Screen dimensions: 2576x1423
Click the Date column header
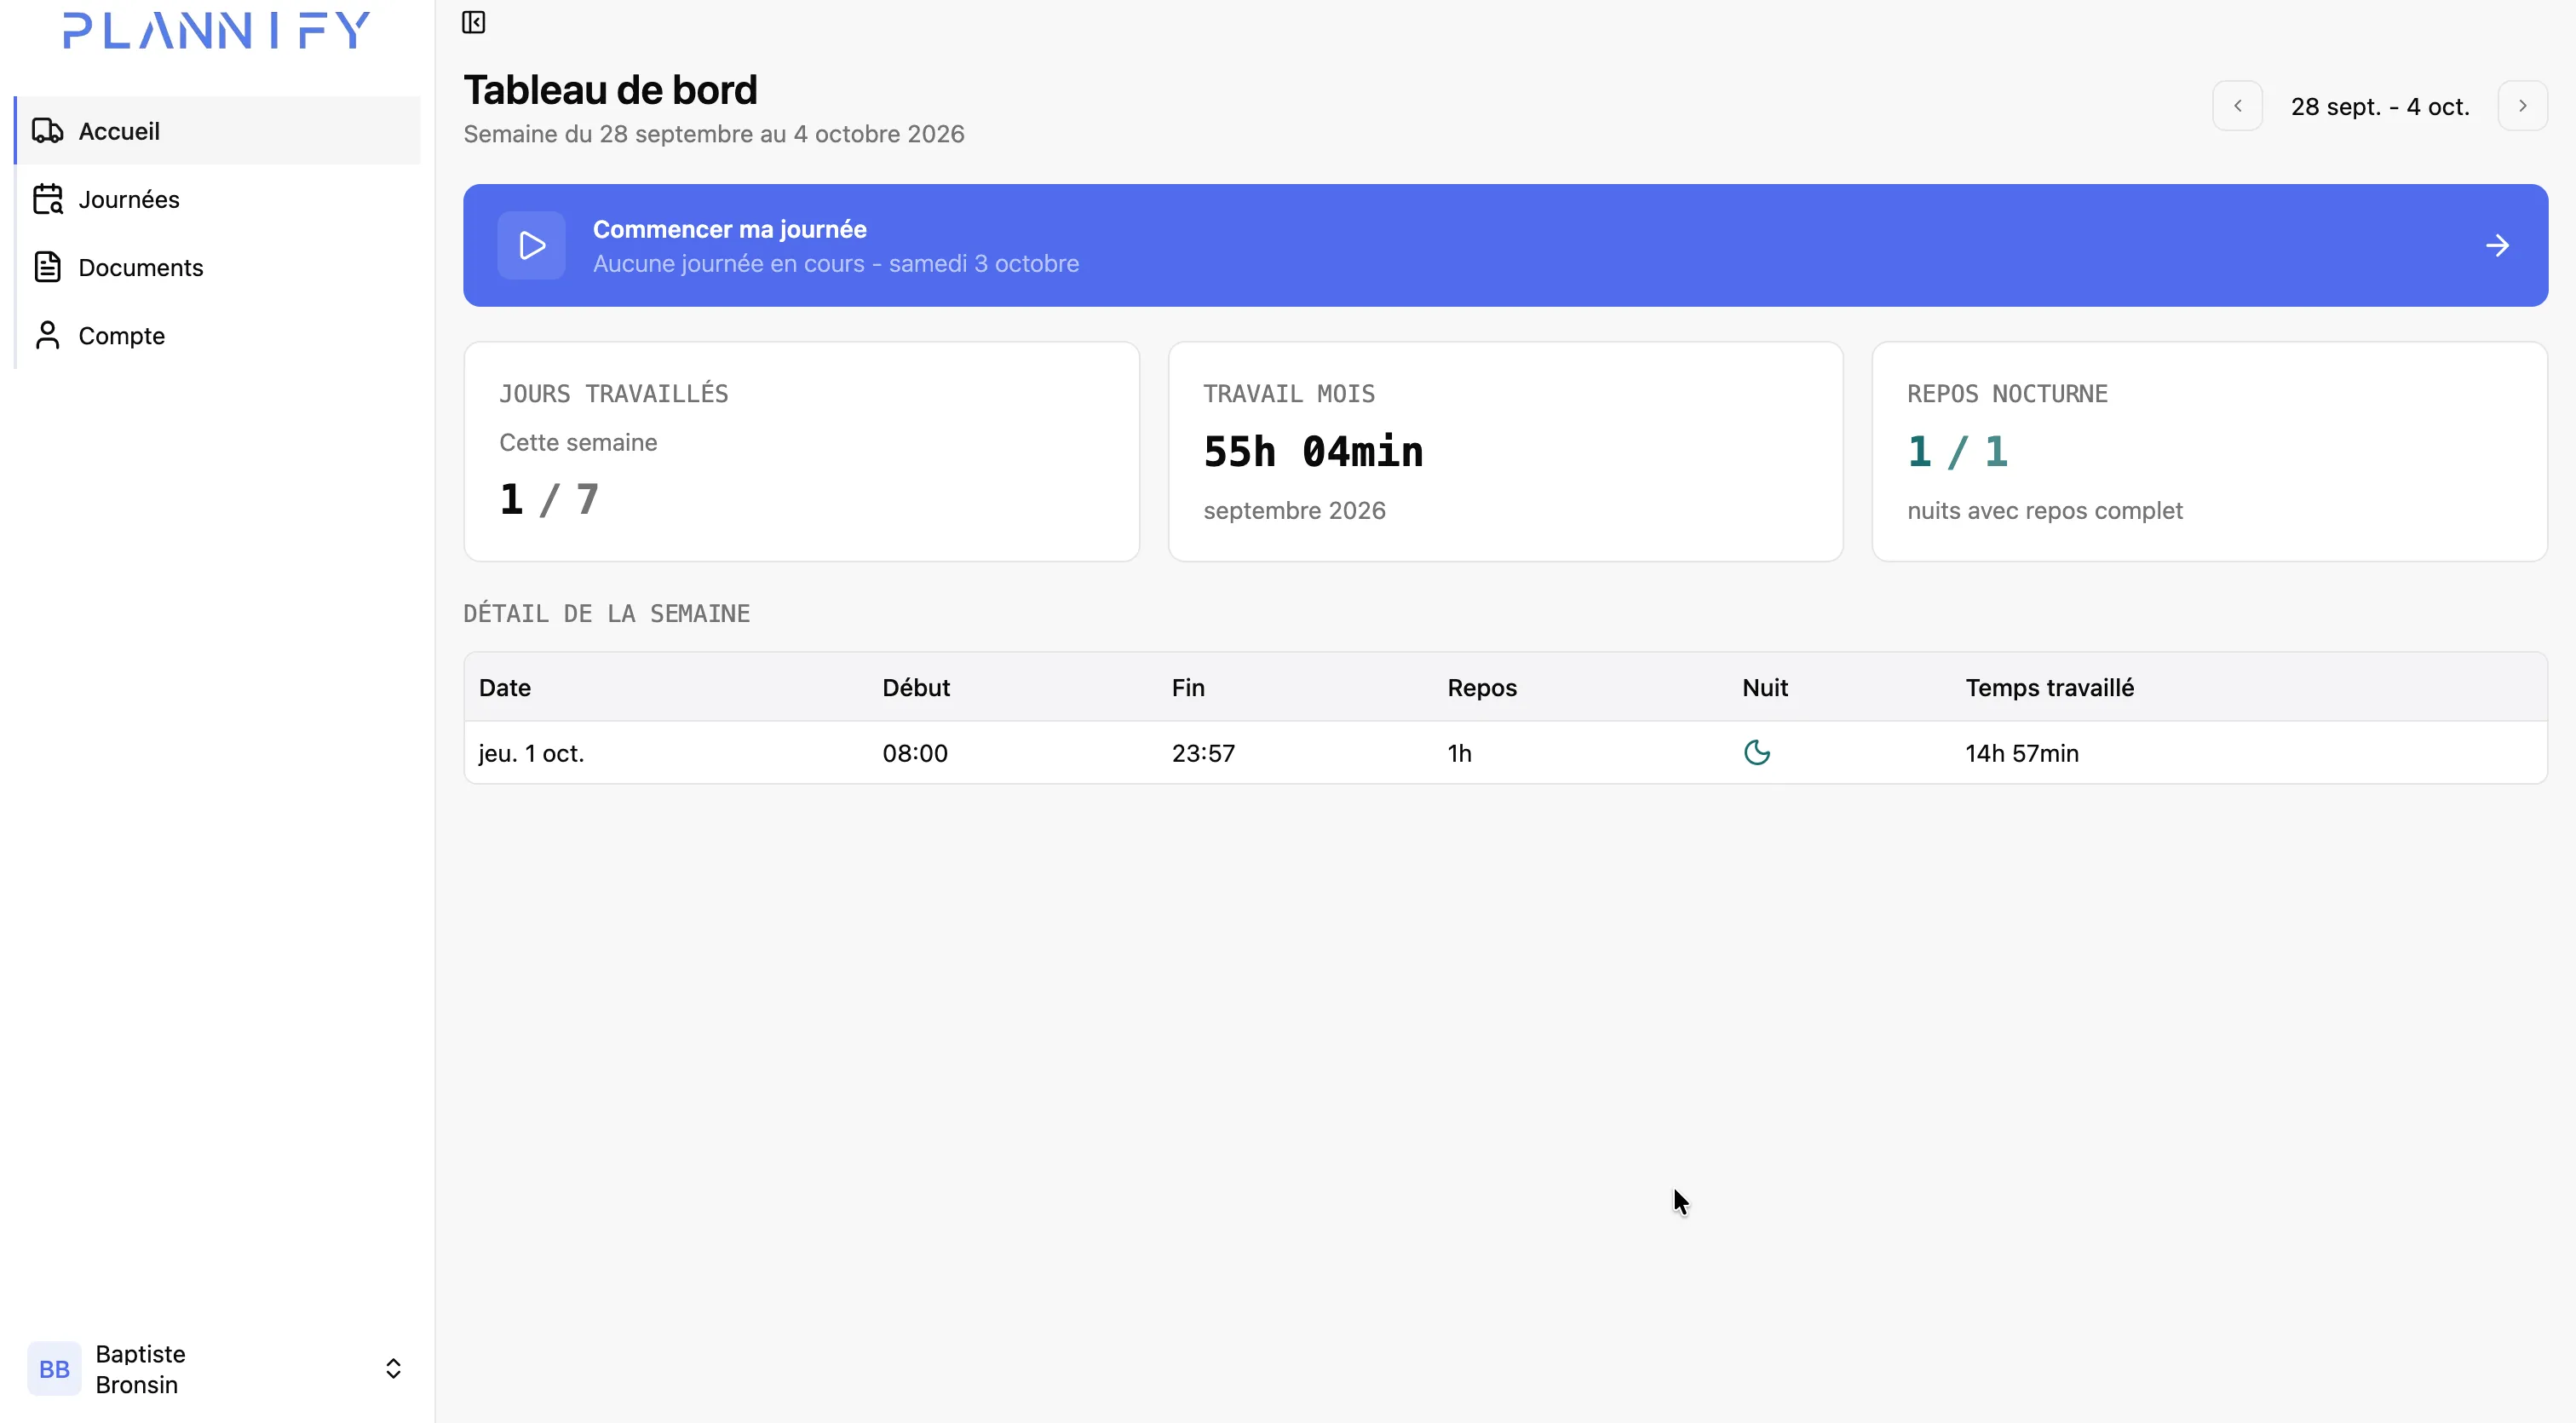[x=505, y=687]
